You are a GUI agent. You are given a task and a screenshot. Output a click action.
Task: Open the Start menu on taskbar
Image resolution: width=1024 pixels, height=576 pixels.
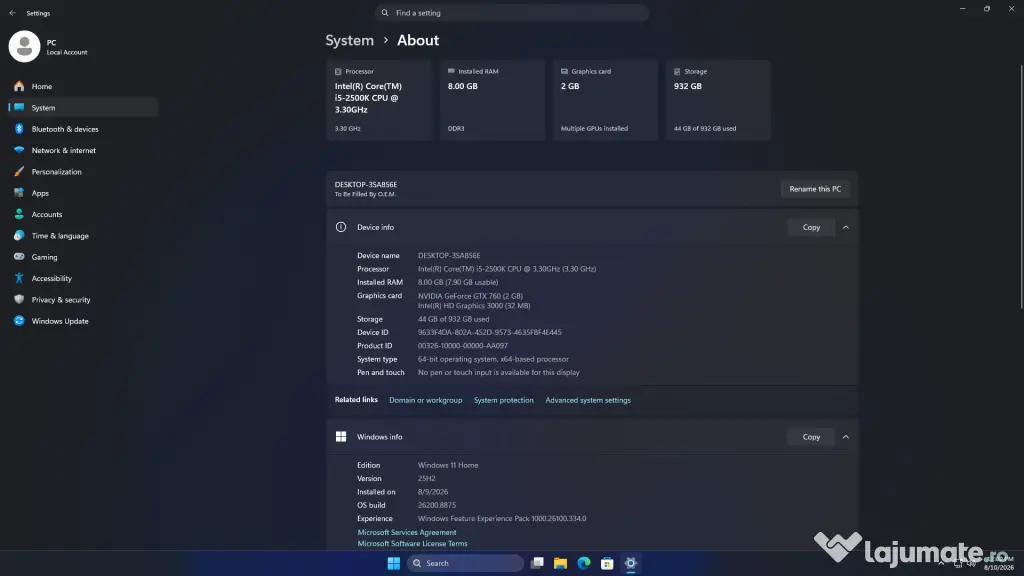[x=394, y=563]
